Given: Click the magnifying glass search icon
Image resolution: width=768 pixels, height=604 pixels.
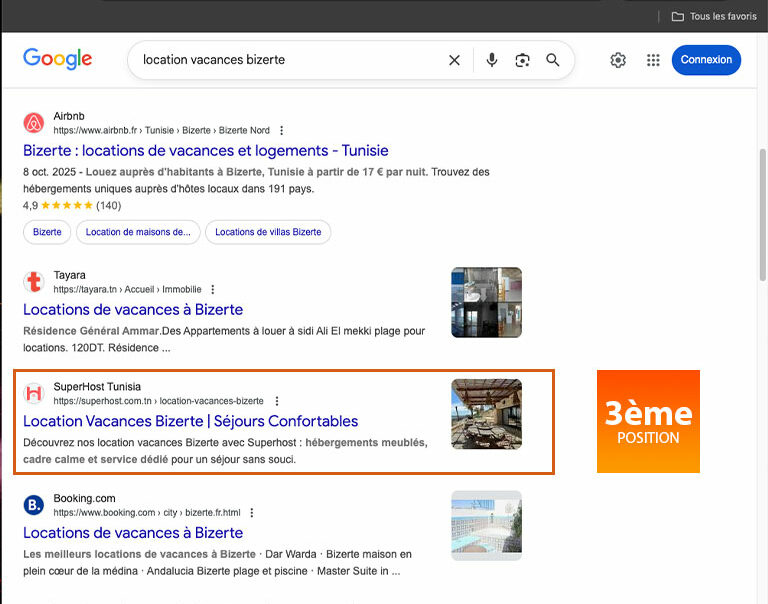Looking at the screenshot, I should pos(553,60).
